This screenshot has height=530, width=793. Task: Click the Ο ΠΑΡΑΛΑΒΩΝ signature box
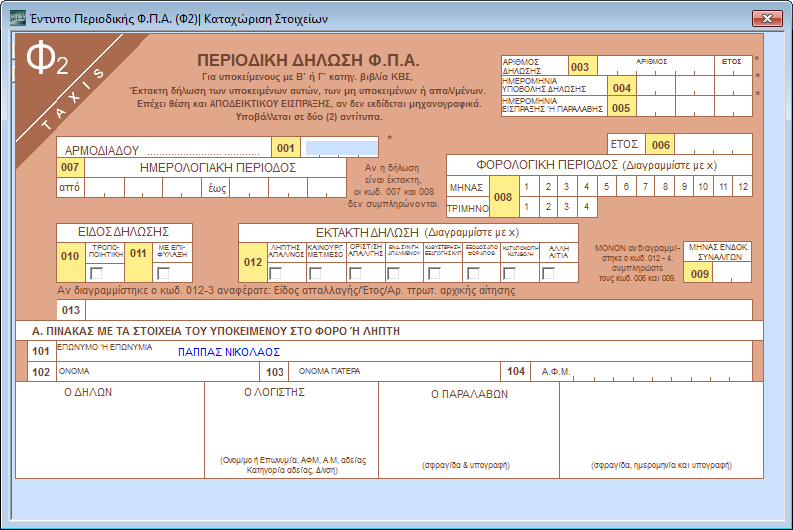(469, 430)
